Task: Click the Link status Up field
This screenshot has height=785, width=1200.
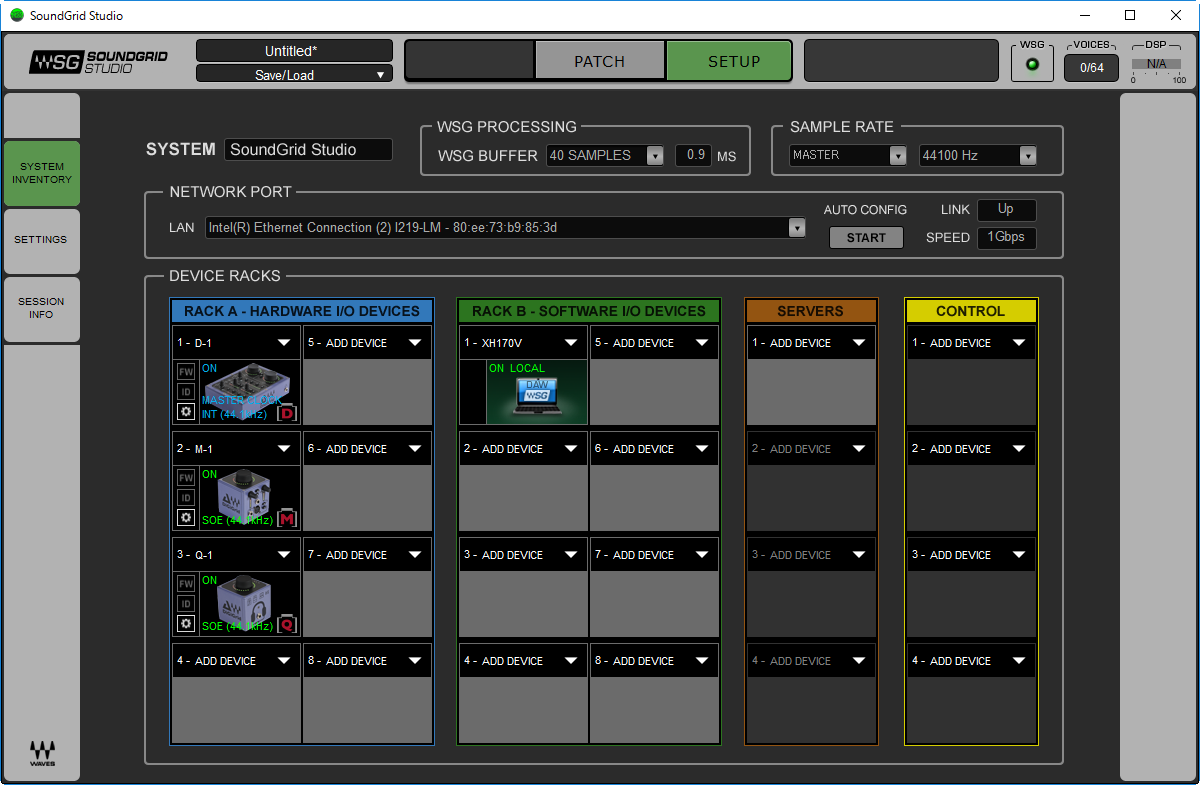Action: coord(1006,210)
